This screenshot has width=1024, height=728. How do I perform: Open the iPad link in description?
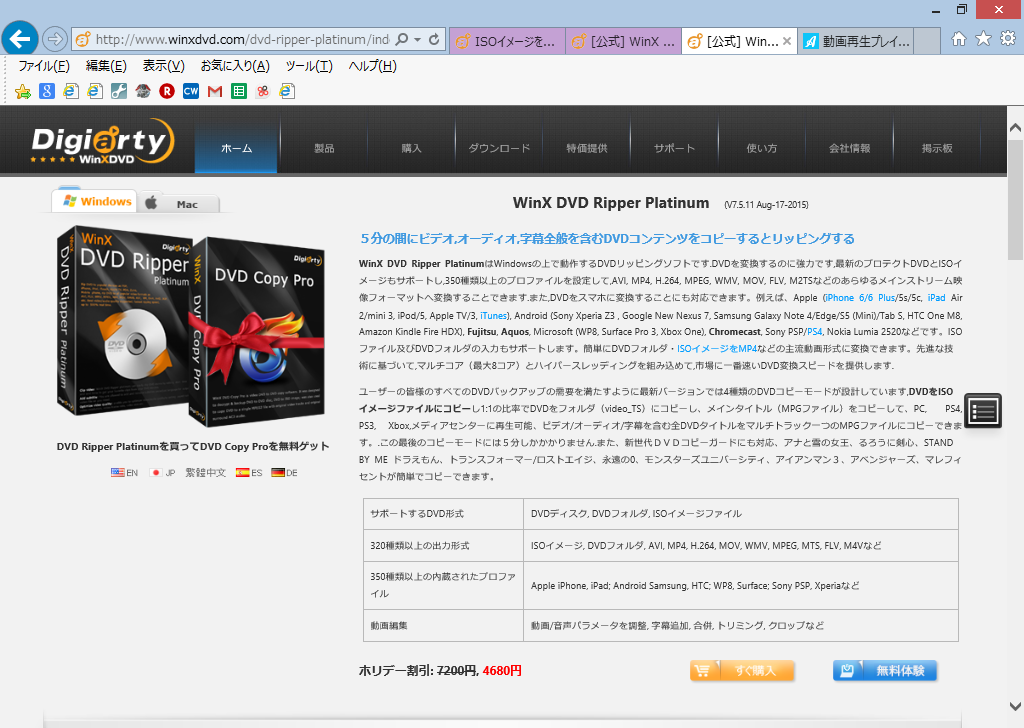pos(936,298)
